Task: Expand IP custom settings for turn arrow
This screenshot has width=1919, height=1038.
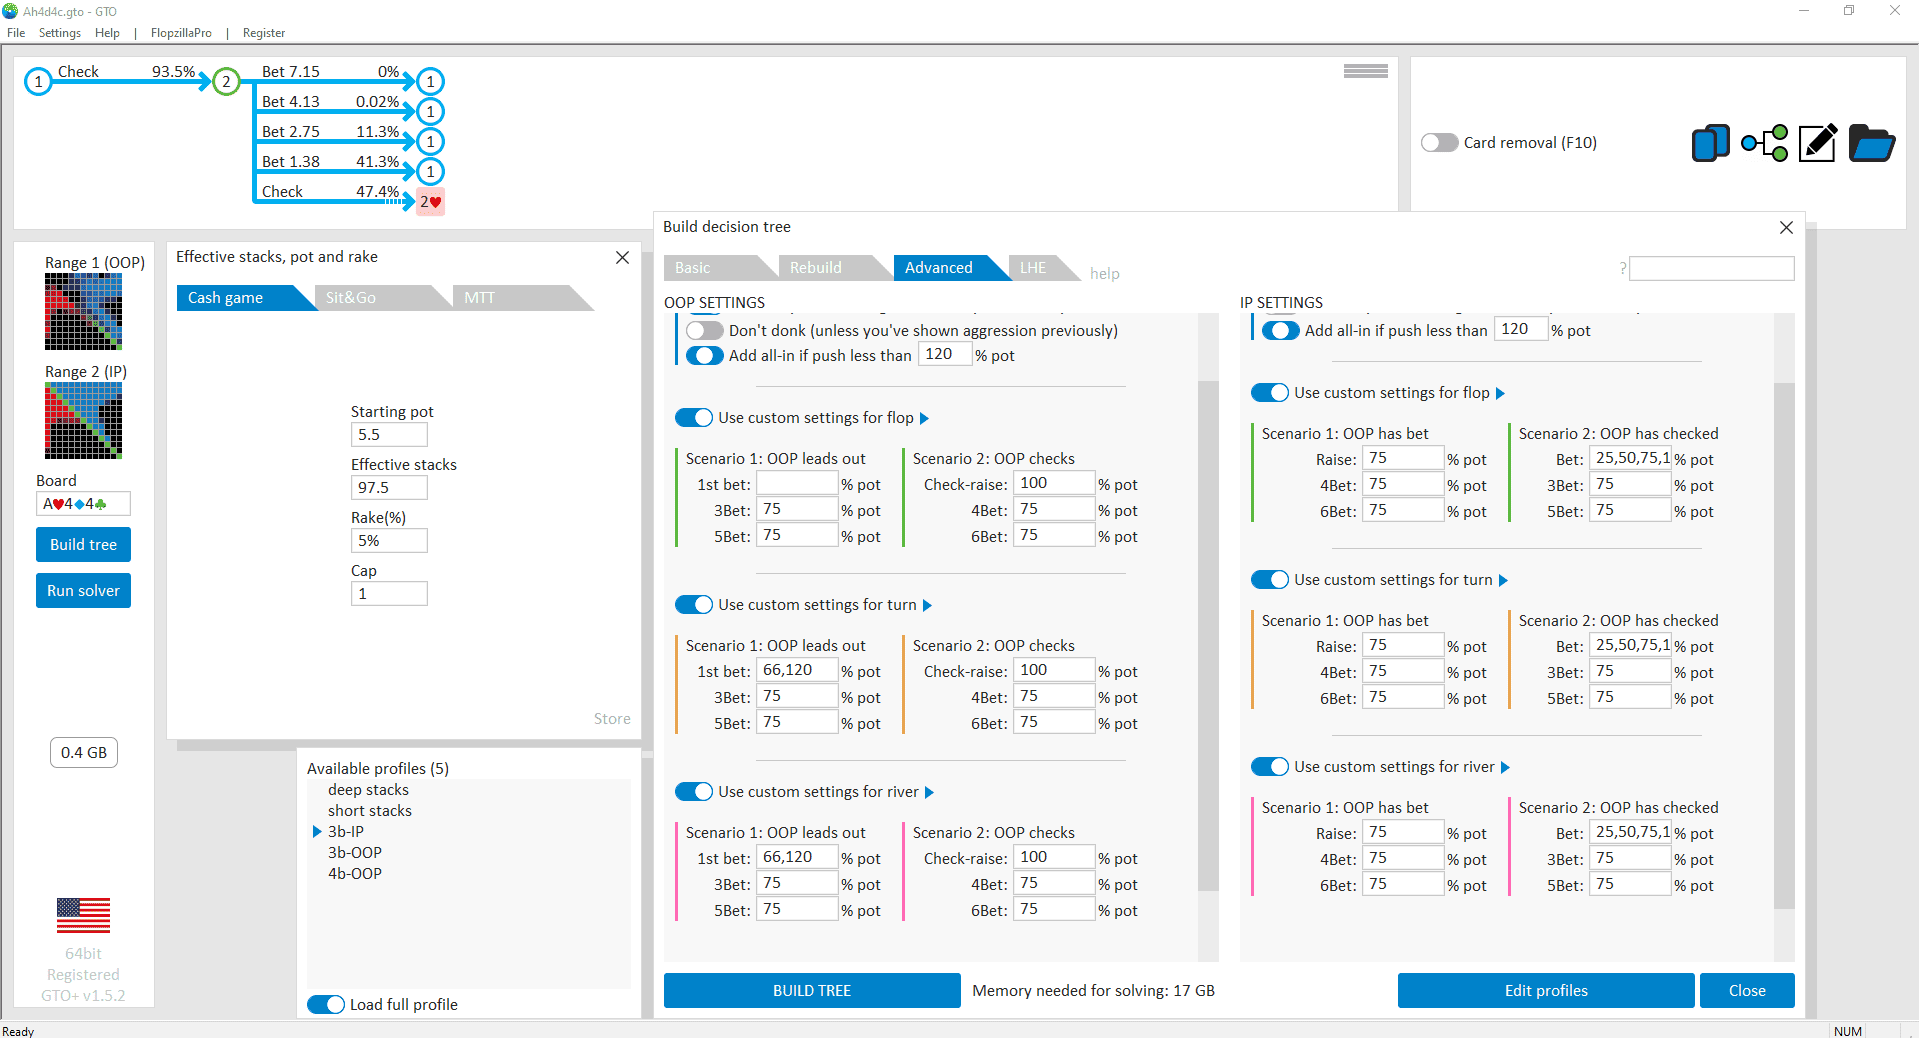Action: click(x=1503, y=580)
